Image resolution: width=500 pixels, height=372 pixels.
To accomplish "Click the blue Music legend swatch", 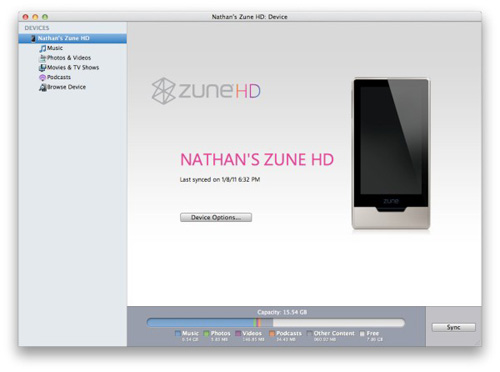I will (178, 333).
